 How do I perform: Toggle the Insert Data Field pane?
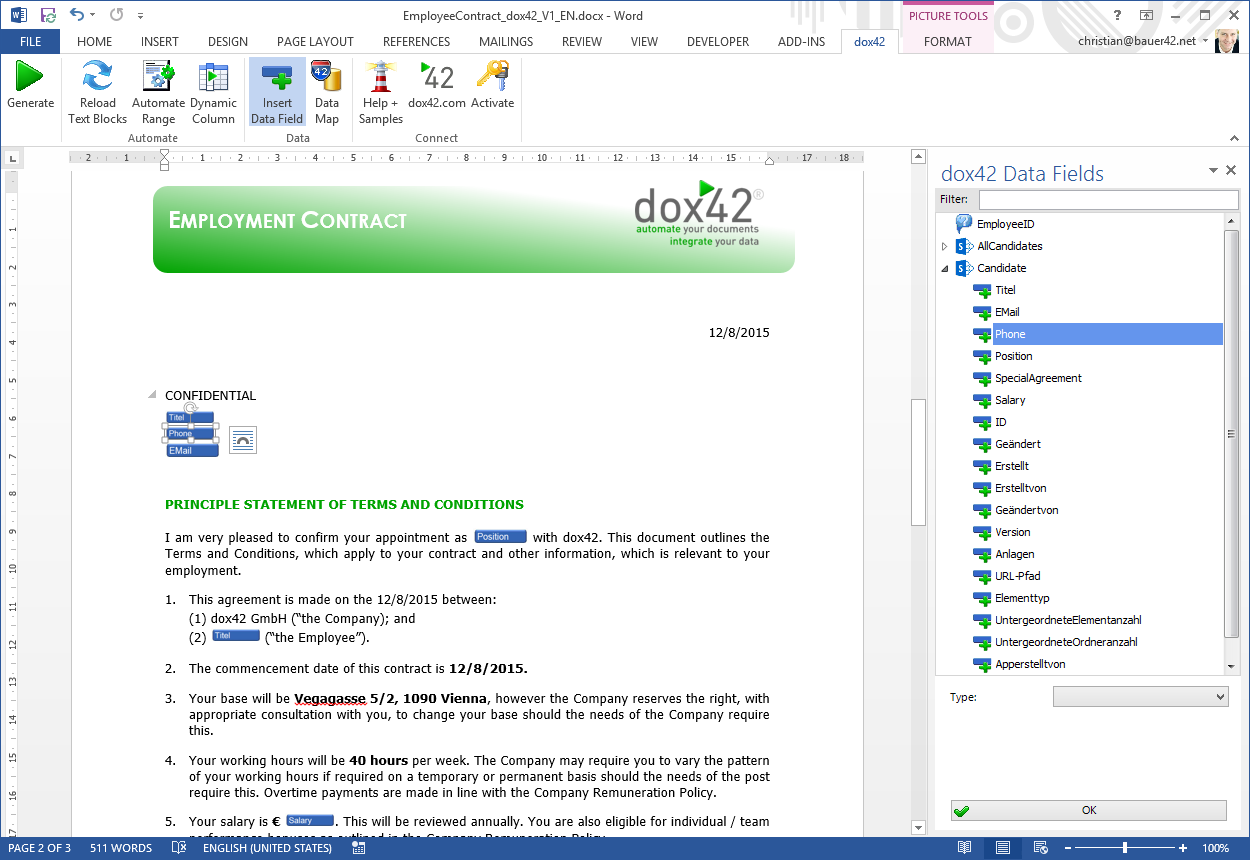coord(277,92)
